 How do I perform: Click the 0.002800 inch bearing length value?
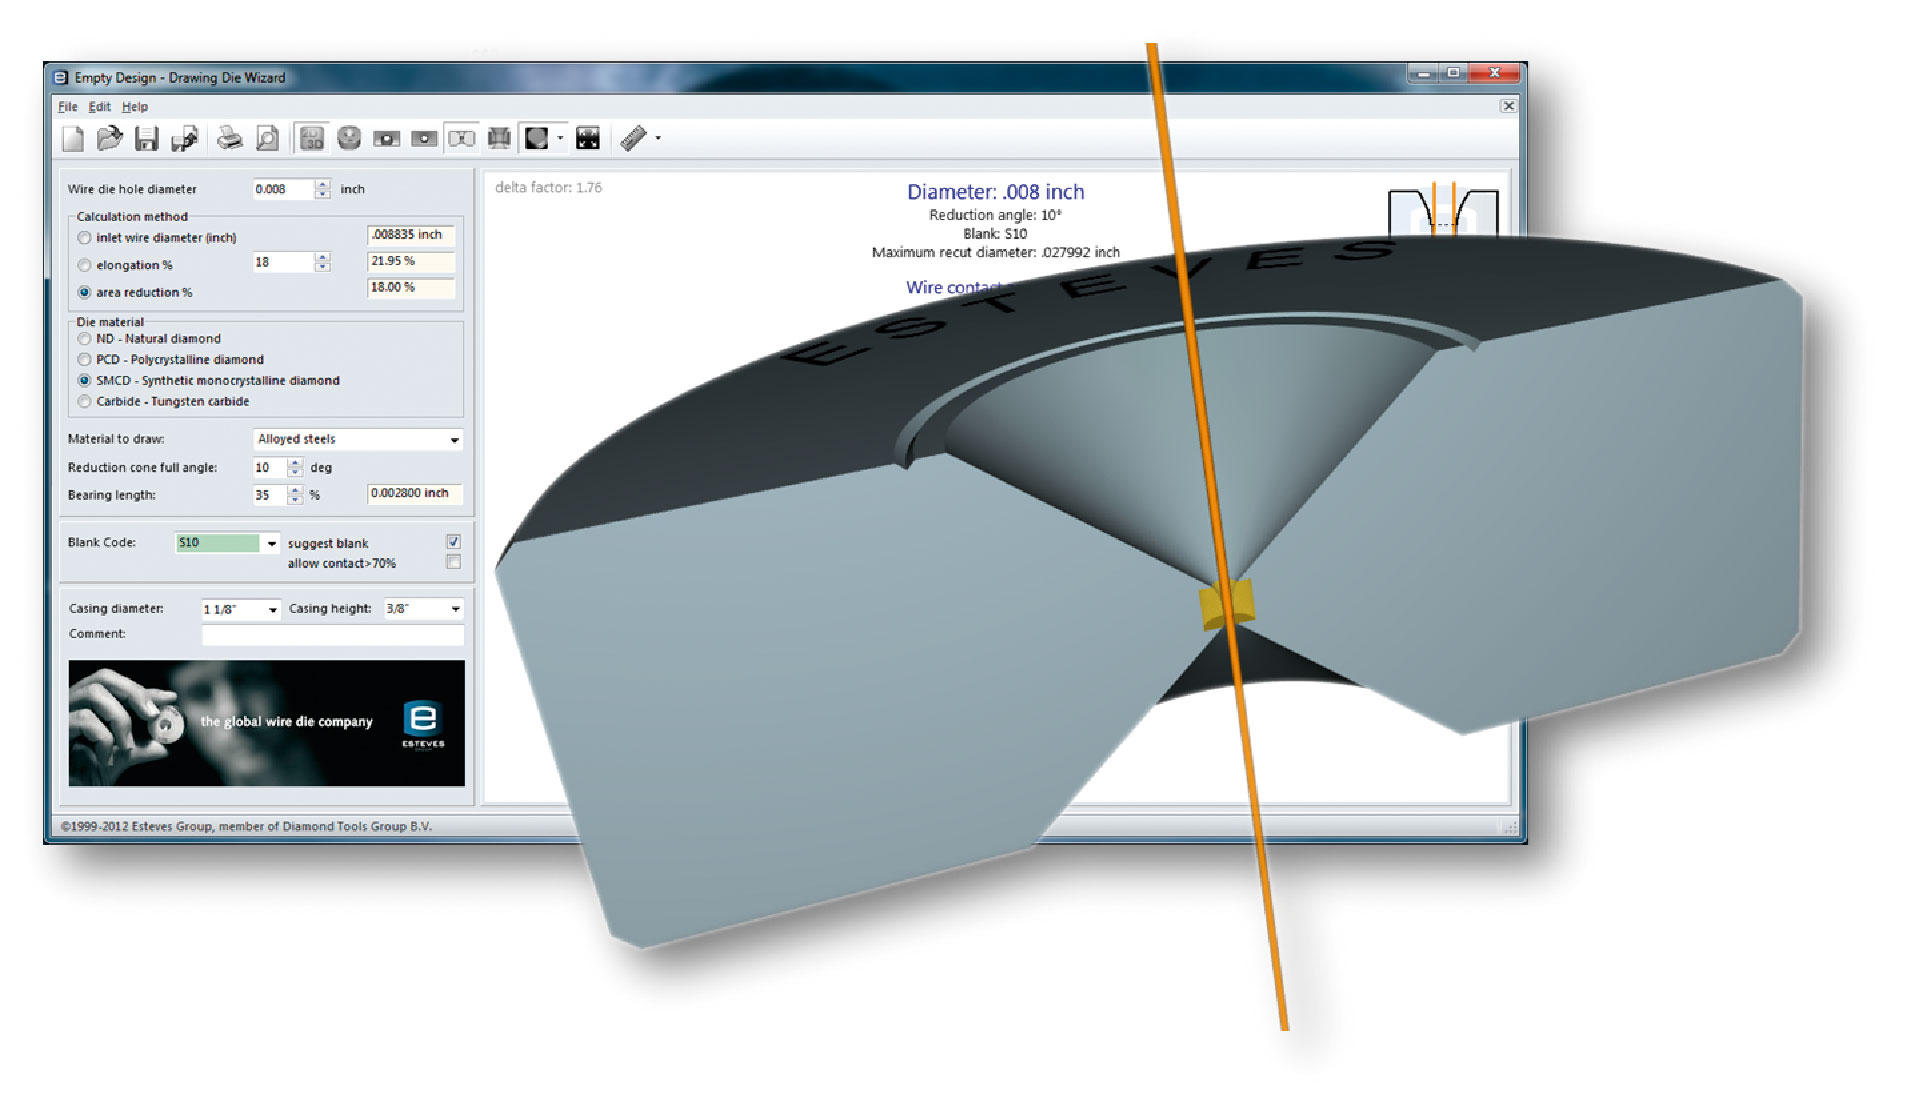click(x=415, y=493)
